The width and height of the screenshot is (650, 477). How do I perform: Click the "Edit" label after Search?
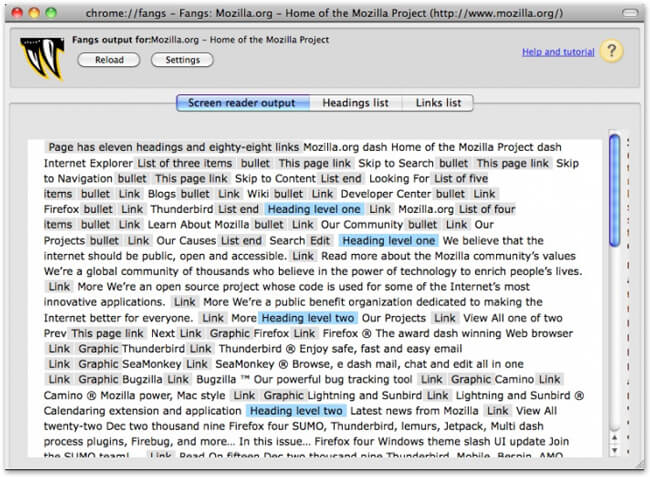click(x=320, y=240)
